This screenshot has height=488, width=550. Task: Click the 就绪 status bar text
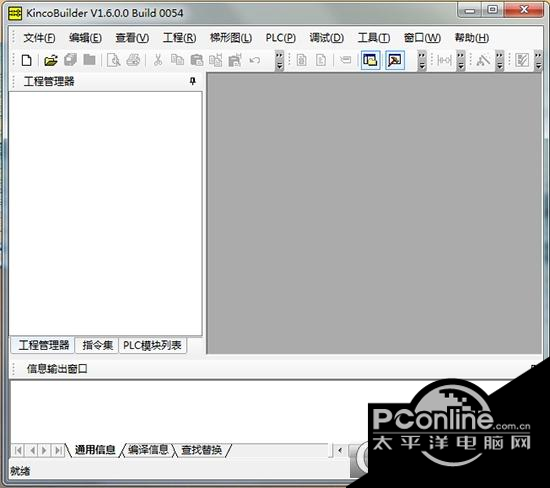(20, 471)
